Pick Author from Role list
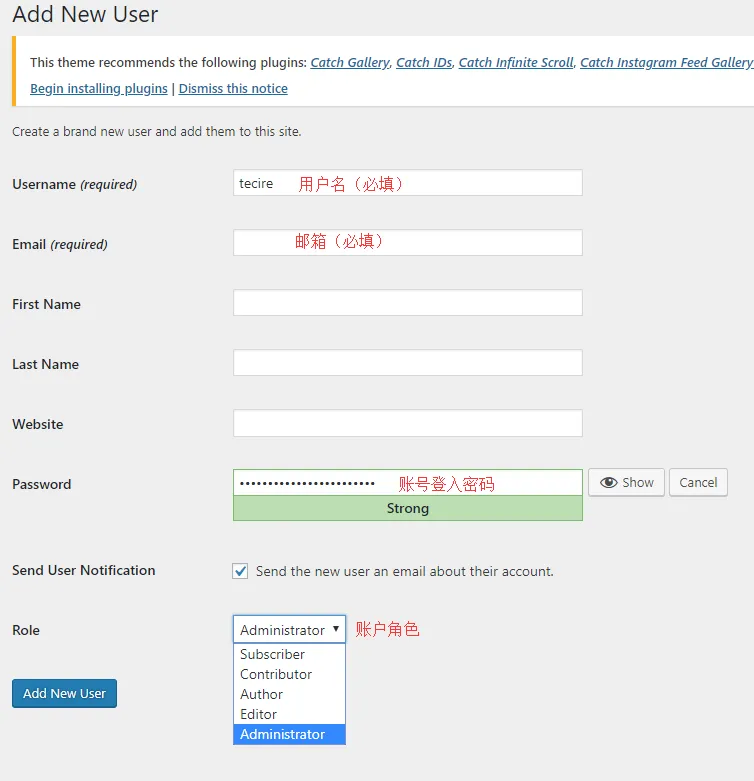 (x=289, y=694)
